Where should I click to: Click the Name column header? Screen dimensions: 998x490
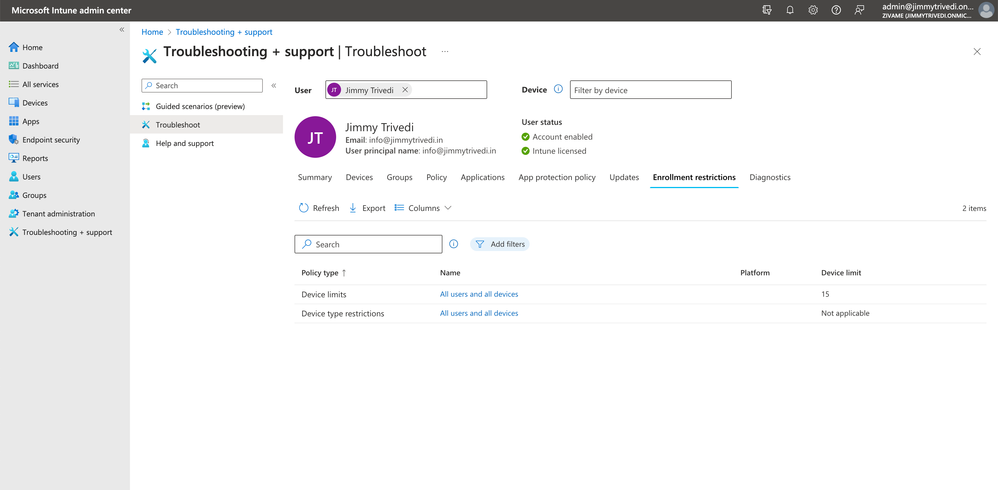pos(450,273)
